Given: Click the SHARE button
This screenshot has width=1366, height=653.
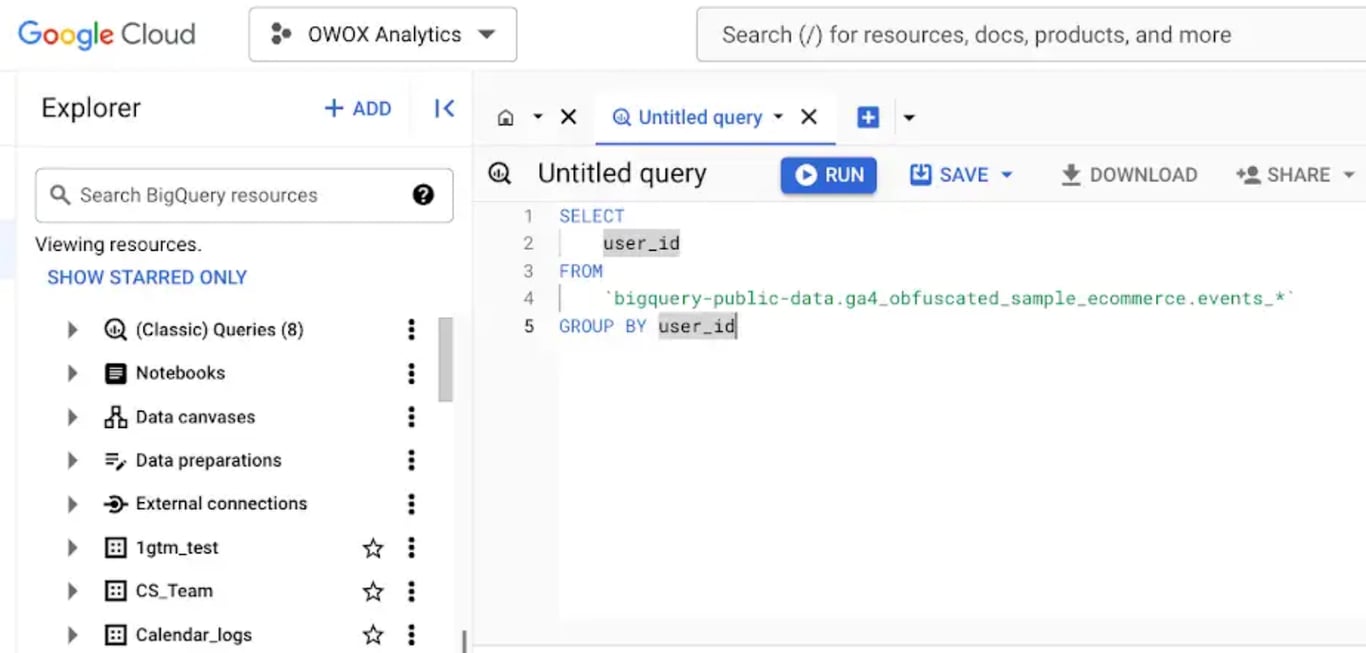Looking at the screenshot, I should click(1283, 175).
